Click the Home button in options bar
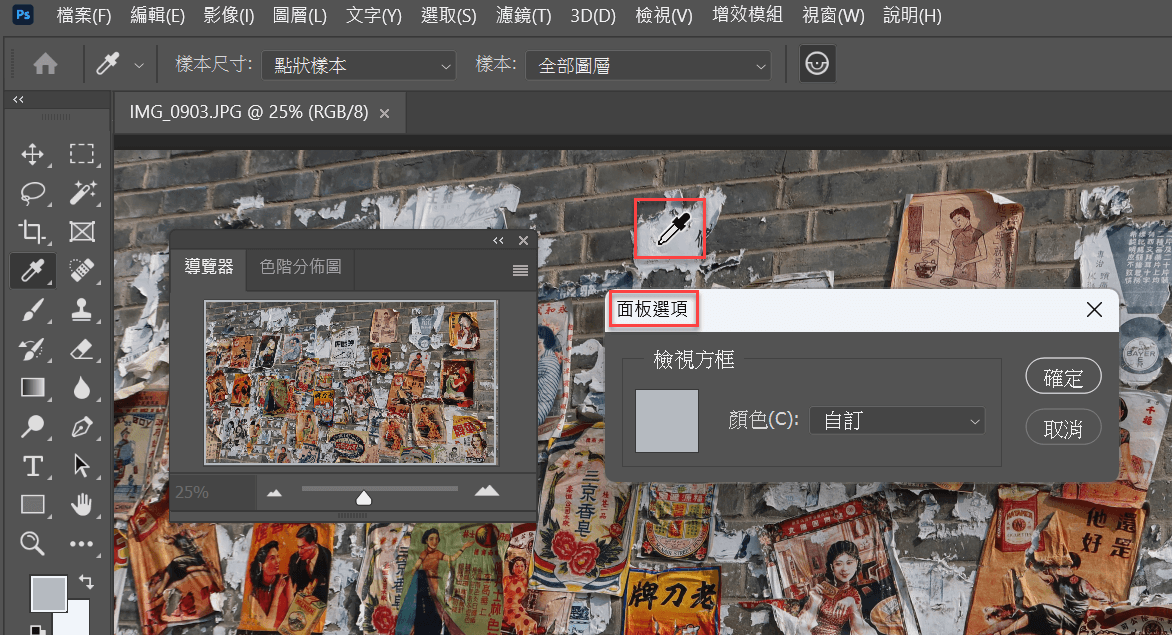The image size is (1172, 635). point(46,64)
